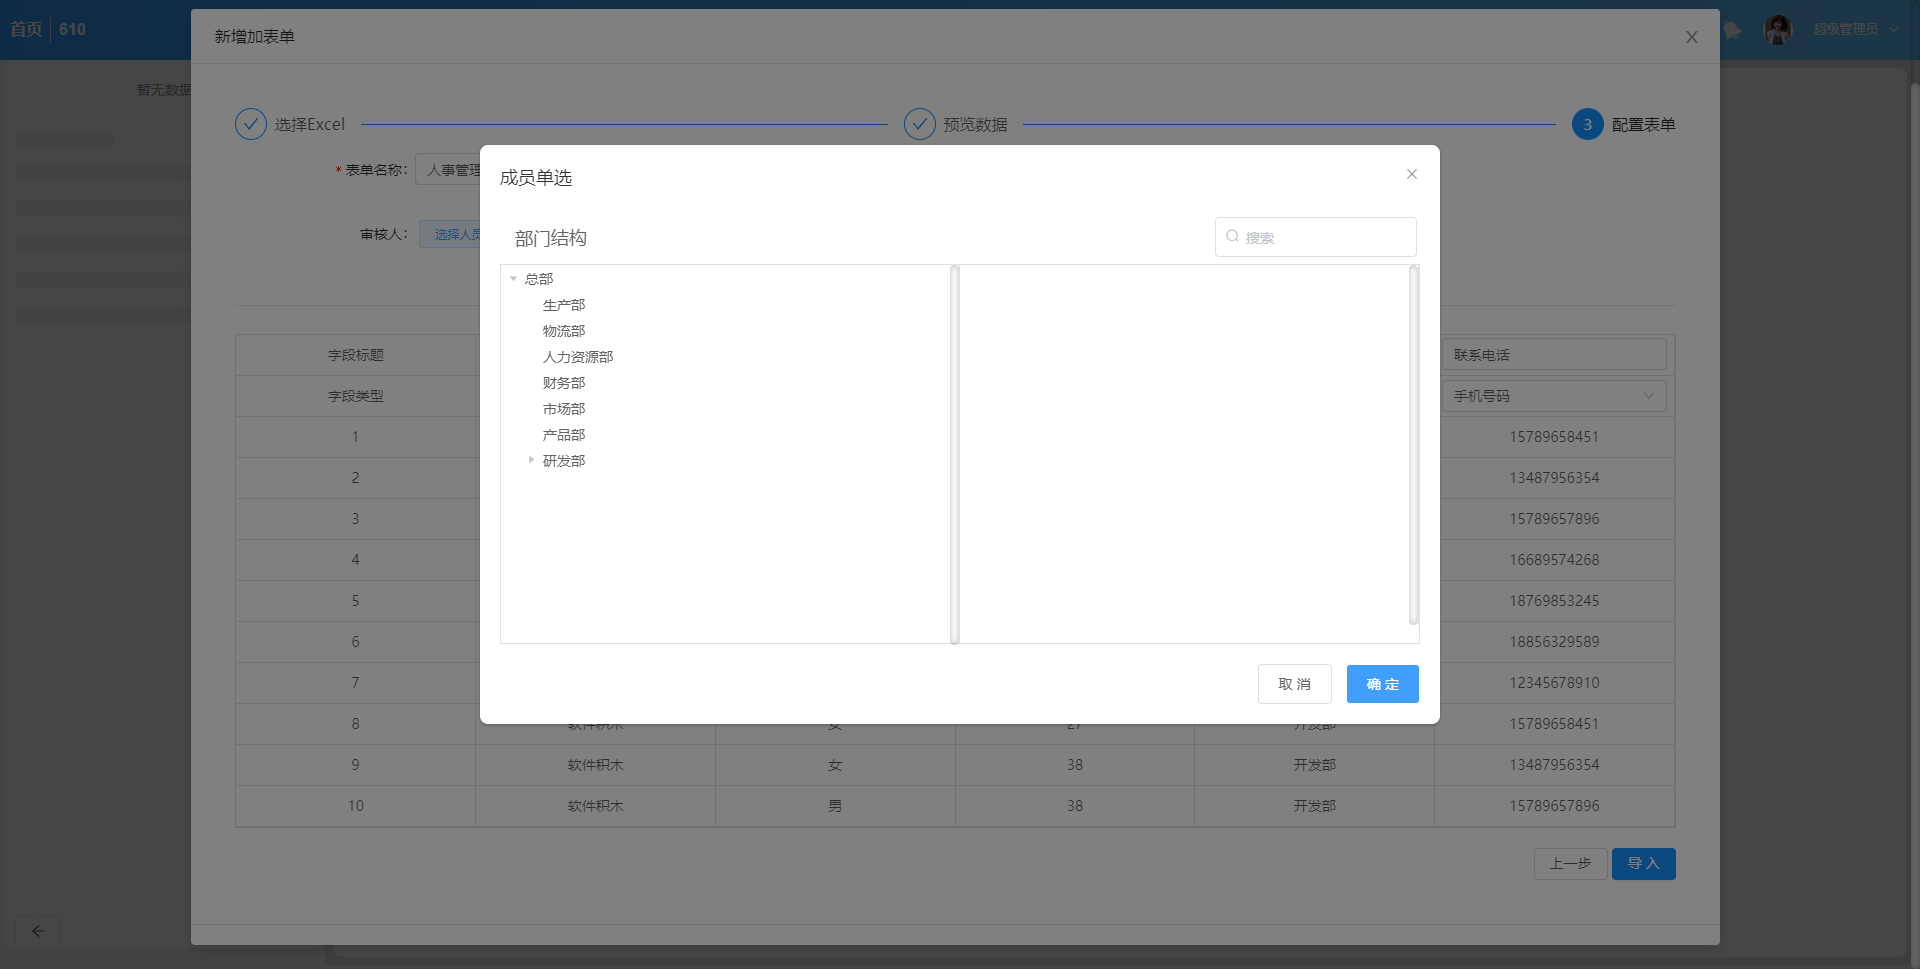Open the 手机号码 field type dropdown
This screenshot has height=969, width=1920.
pyautogui.click(x=1553, y=396)
